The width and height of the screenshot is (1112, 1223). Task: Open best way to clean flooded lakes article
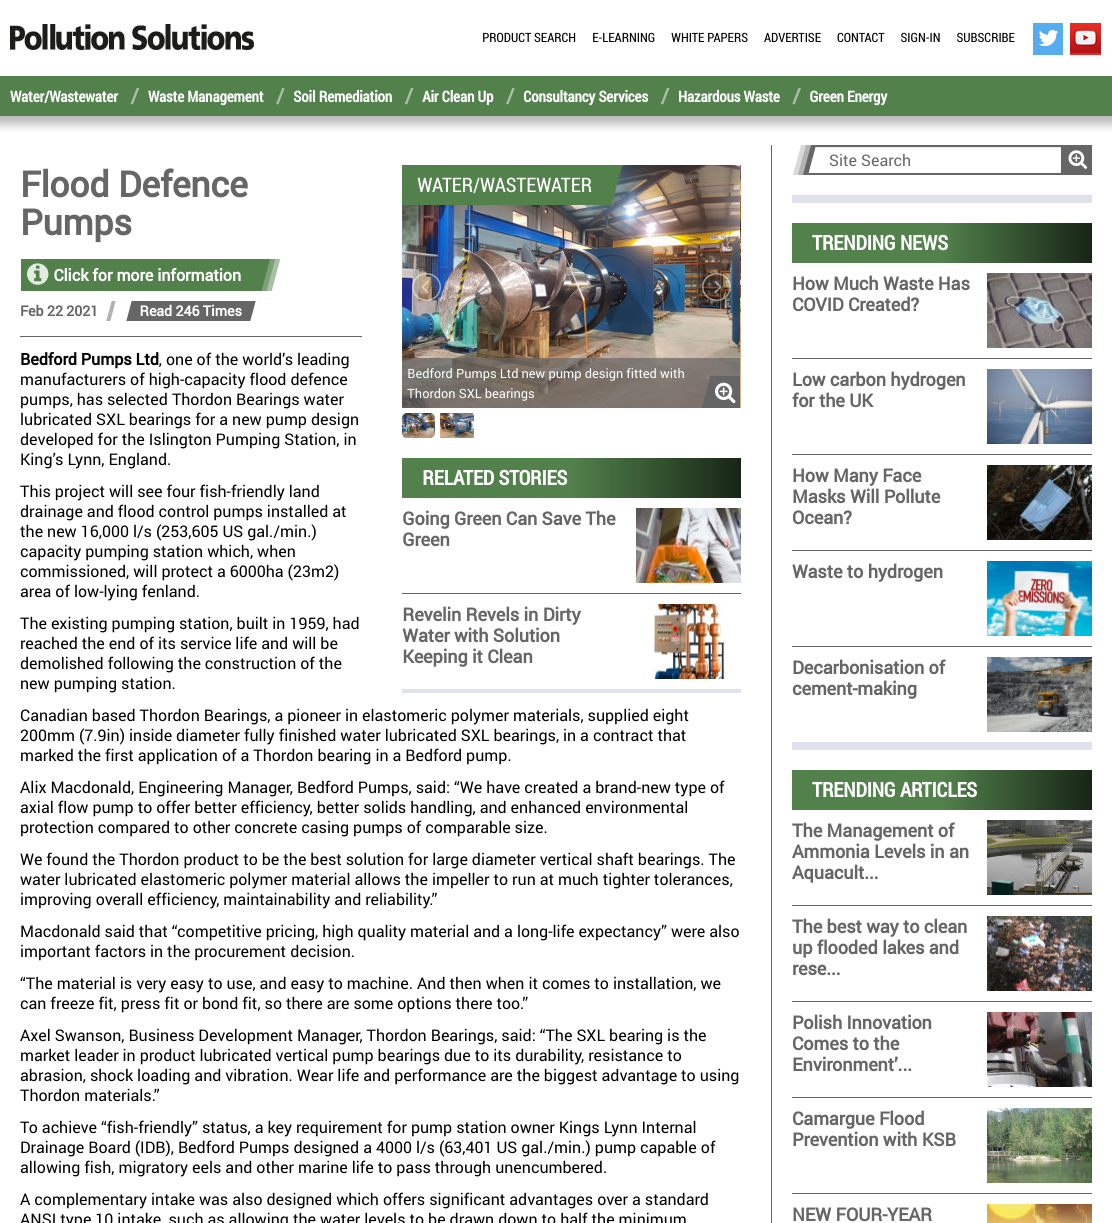click(x=880, y=948)
